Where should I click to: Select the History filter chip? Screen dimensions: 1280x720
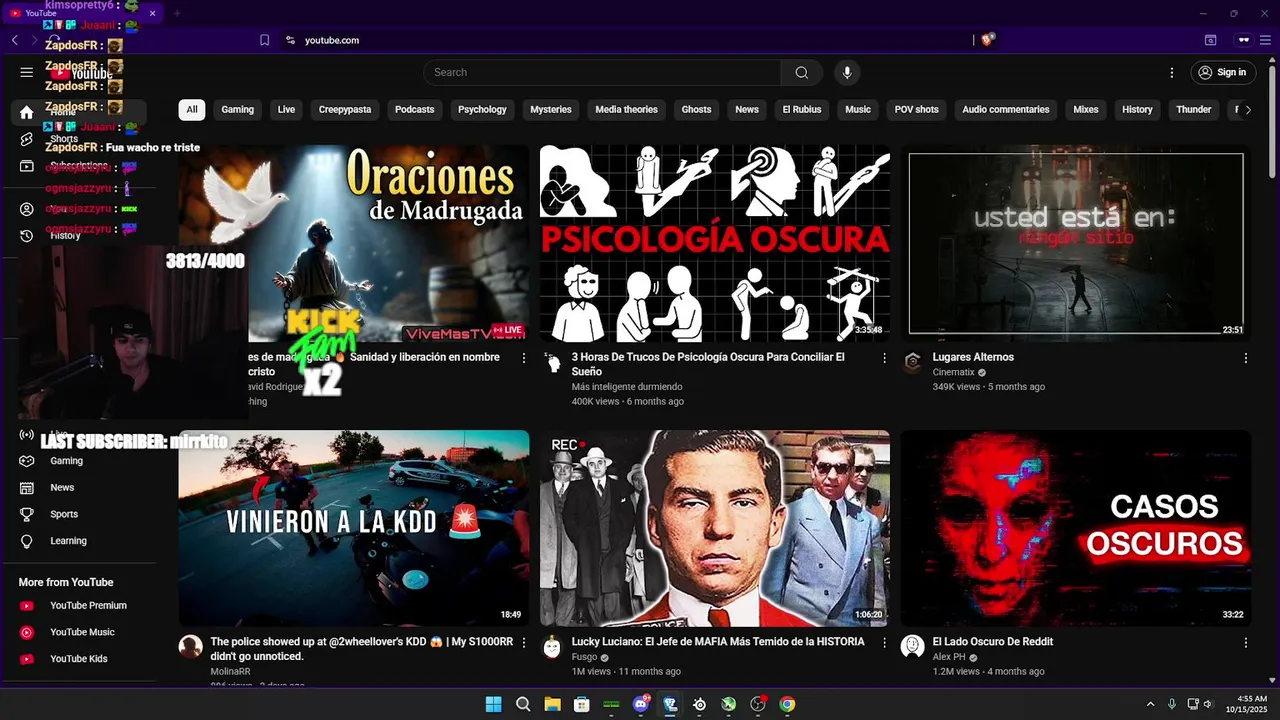1137,110
